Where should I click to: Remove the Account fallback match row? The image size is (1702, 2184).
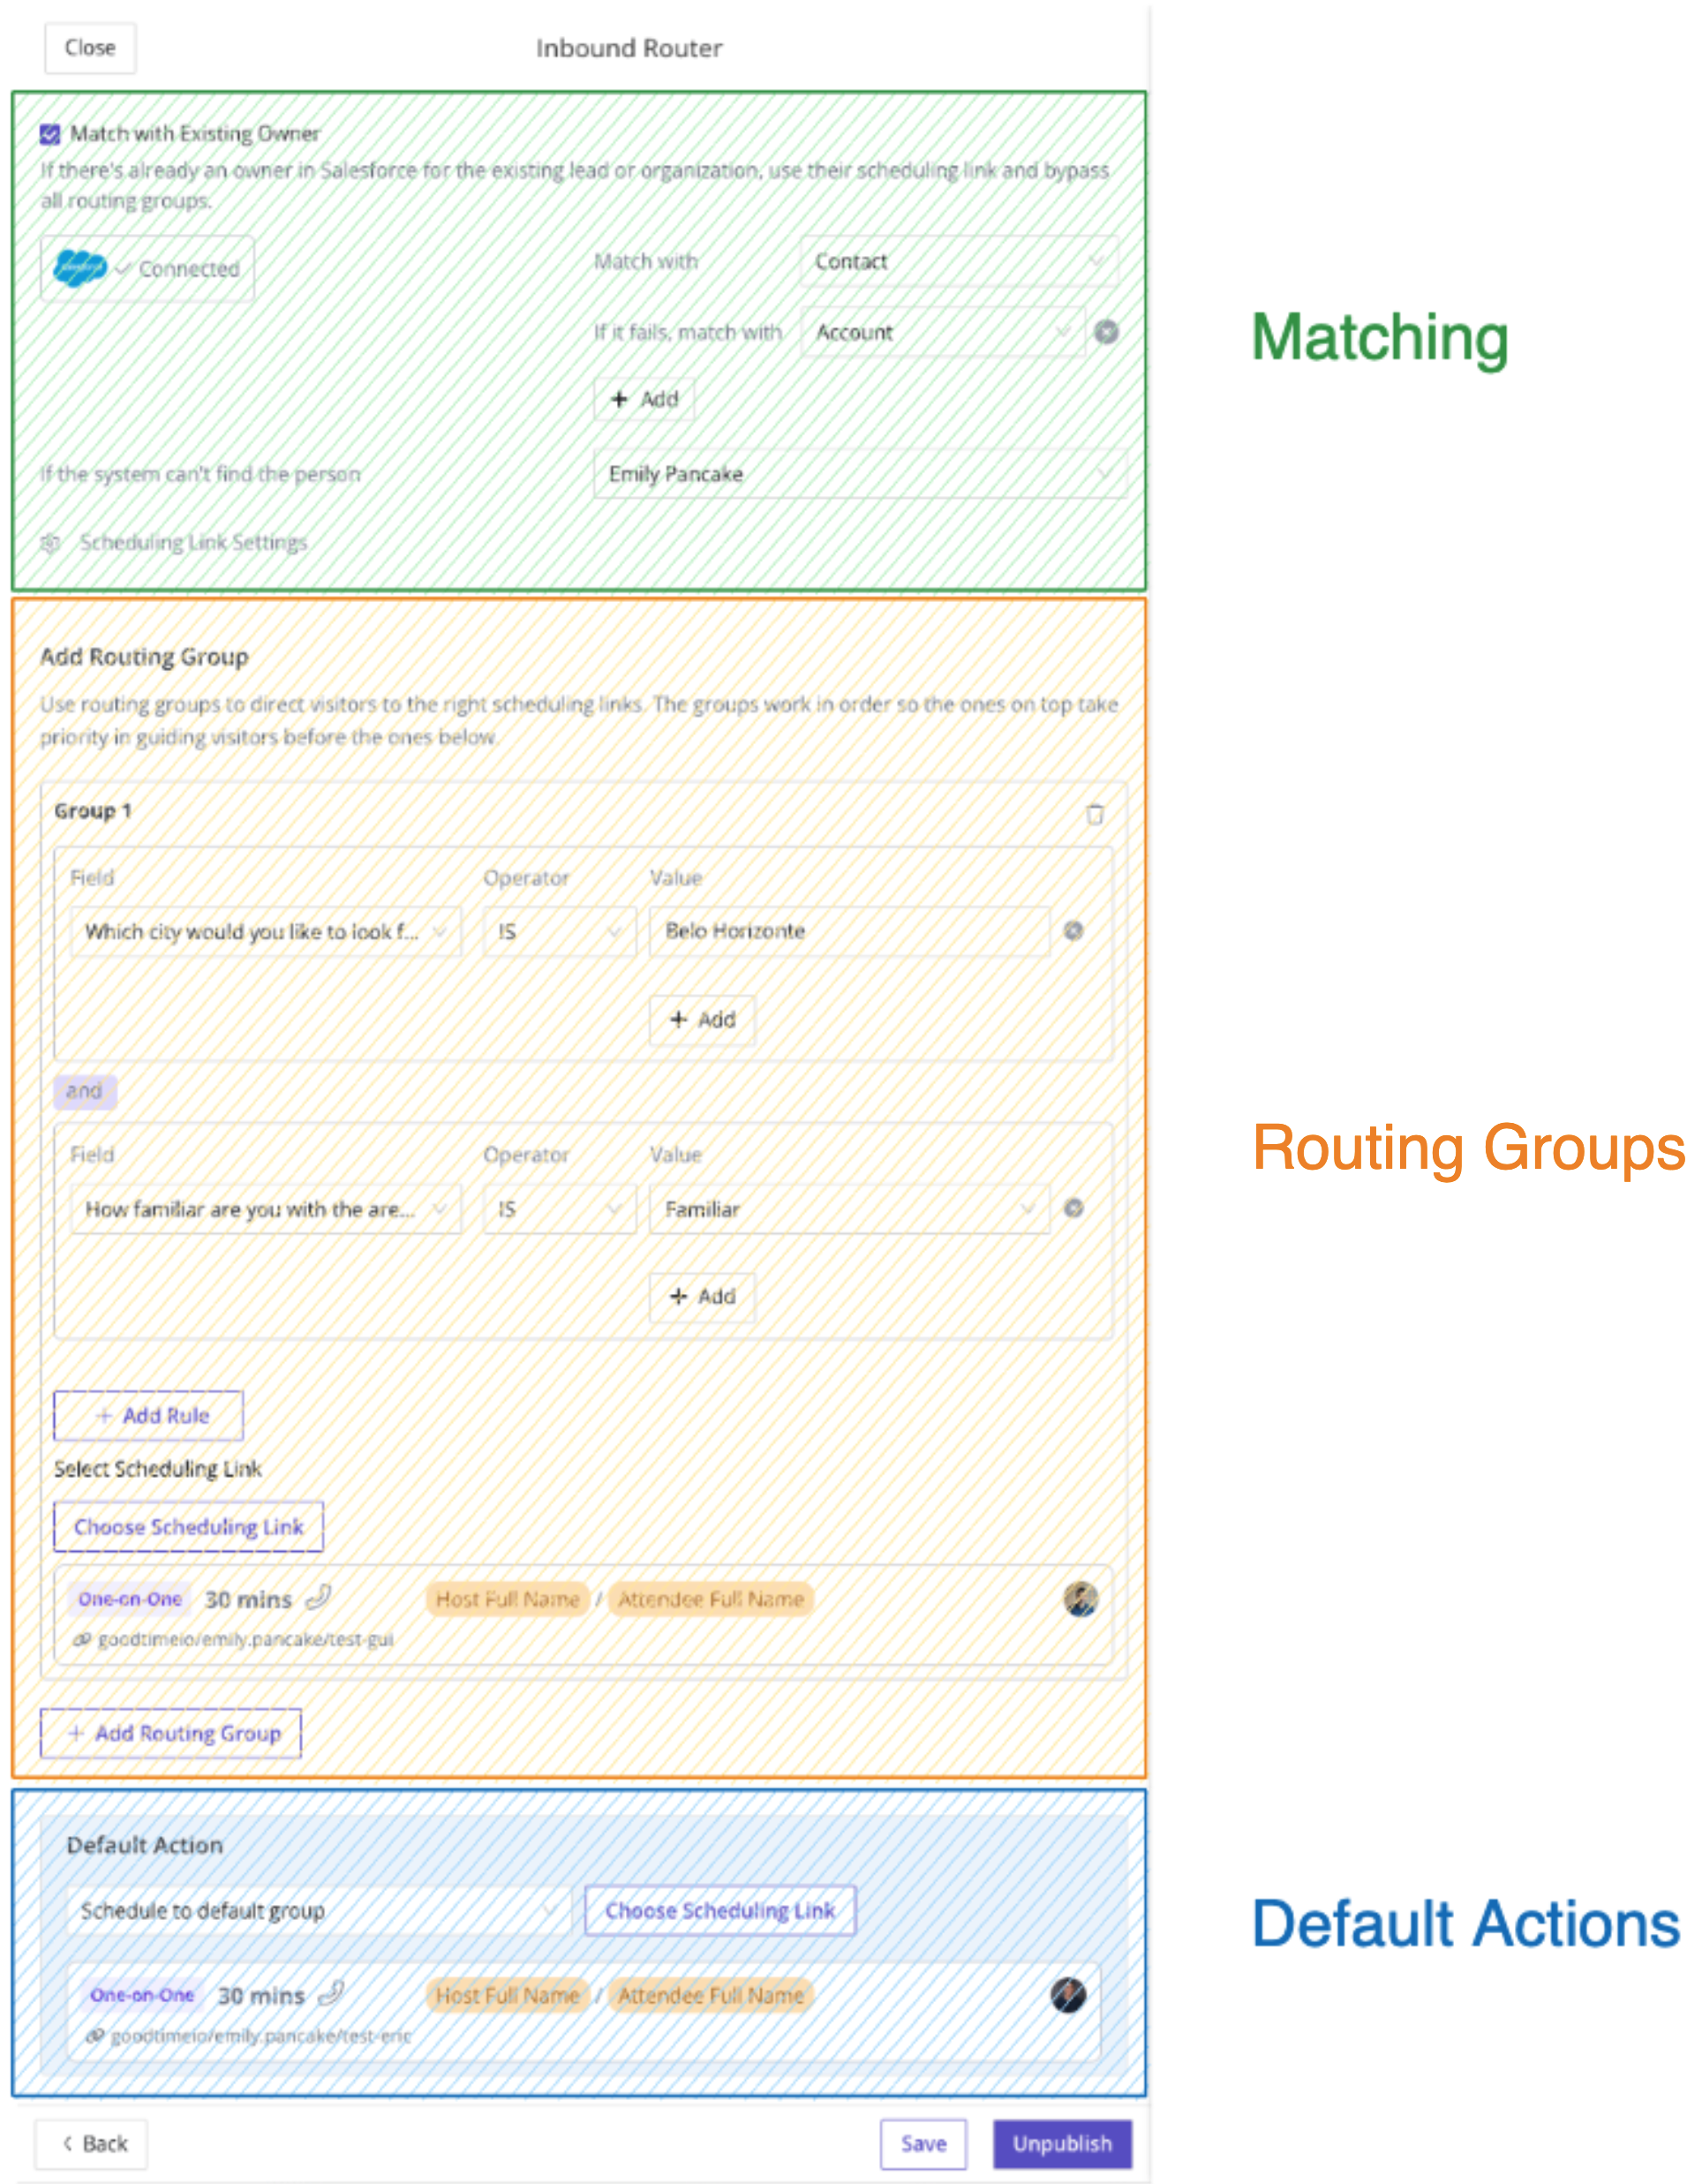click(1106, 332)
